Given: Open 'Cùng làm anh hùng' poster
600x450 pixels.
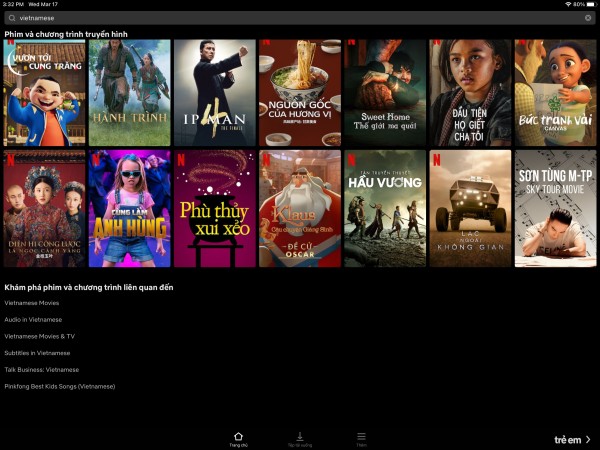Looking at the screenshot, I should click(129, 209).
